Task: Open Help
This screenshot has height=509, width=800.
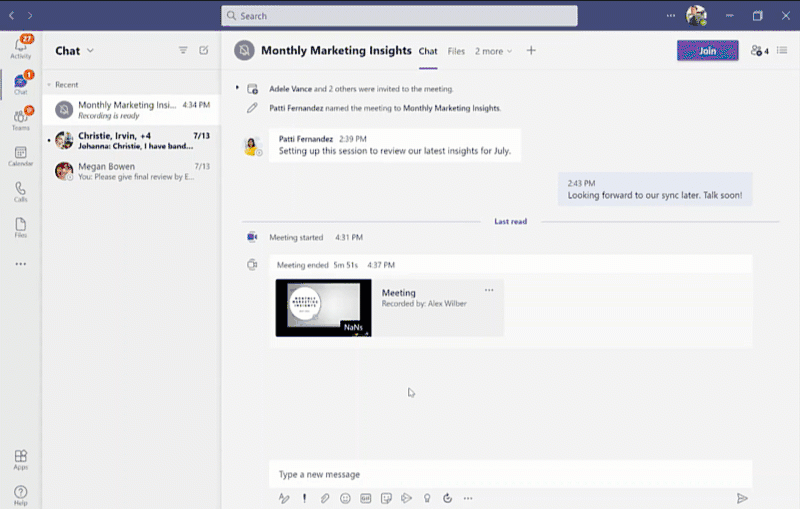Action: [x=20, y=495]
